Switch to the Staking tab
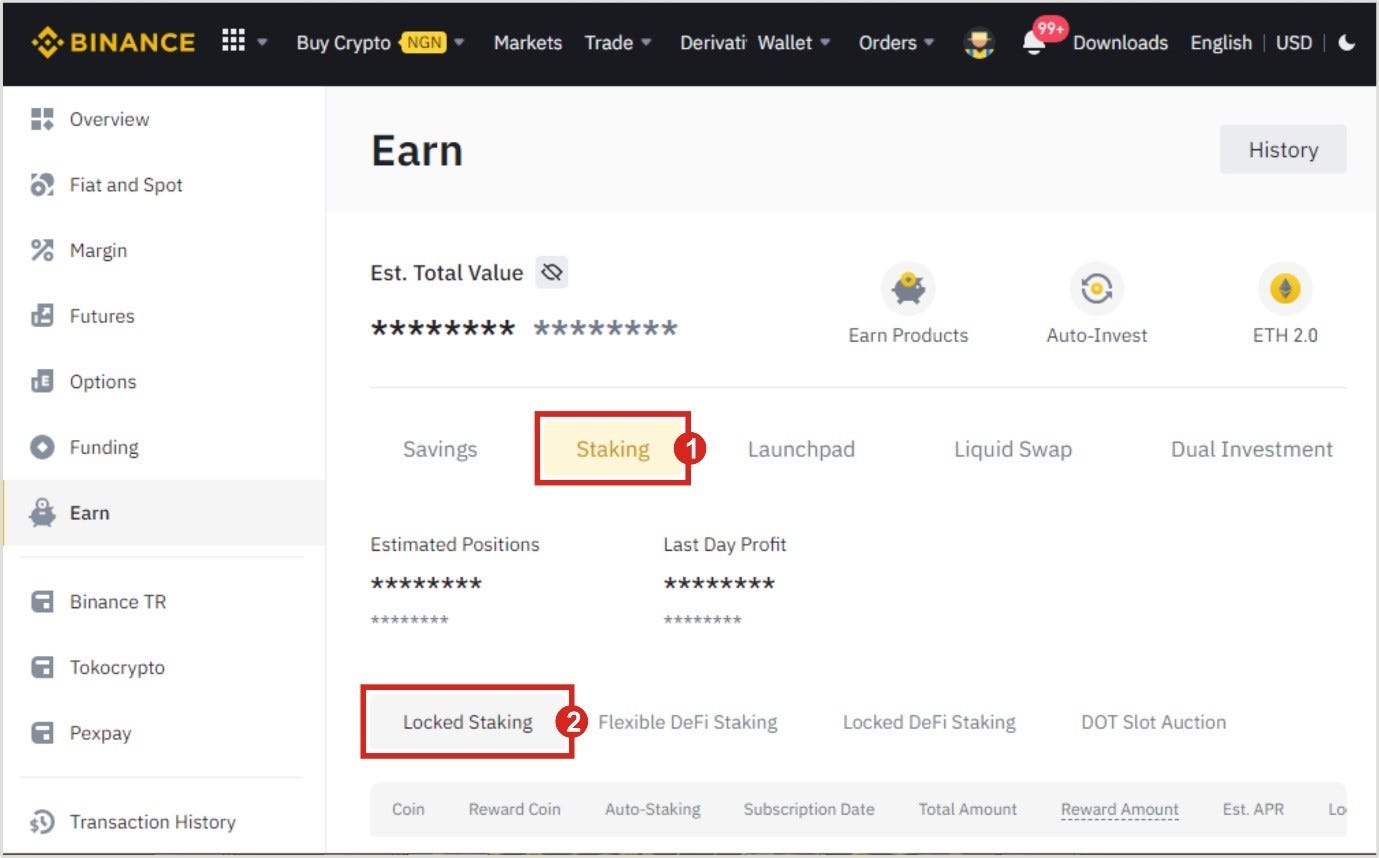The width and height of the screenshot is (1379, 858). [x=613, y=449]
